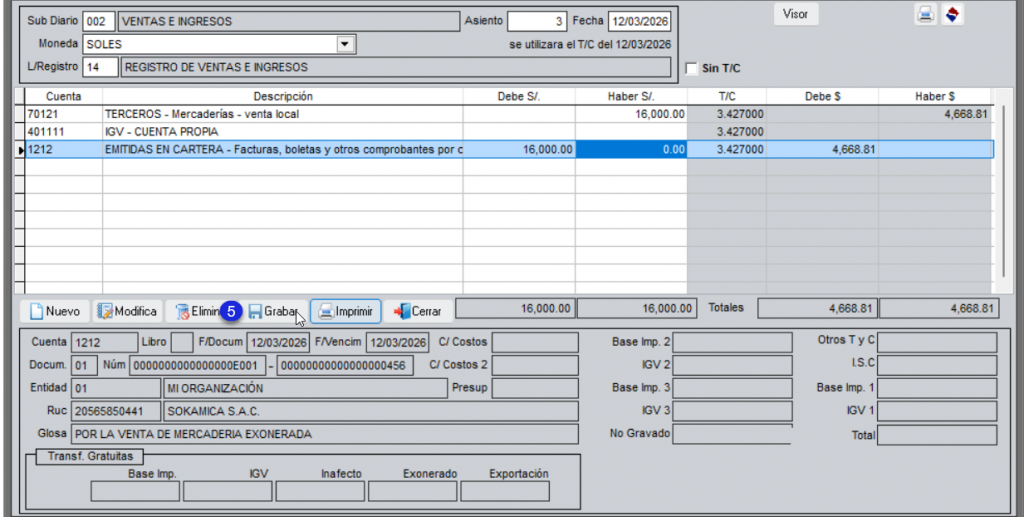This screenshot has height=517, width=1024.
Task: Click the Transf. Gratuitas Exportación field
Action: [505, 492]
